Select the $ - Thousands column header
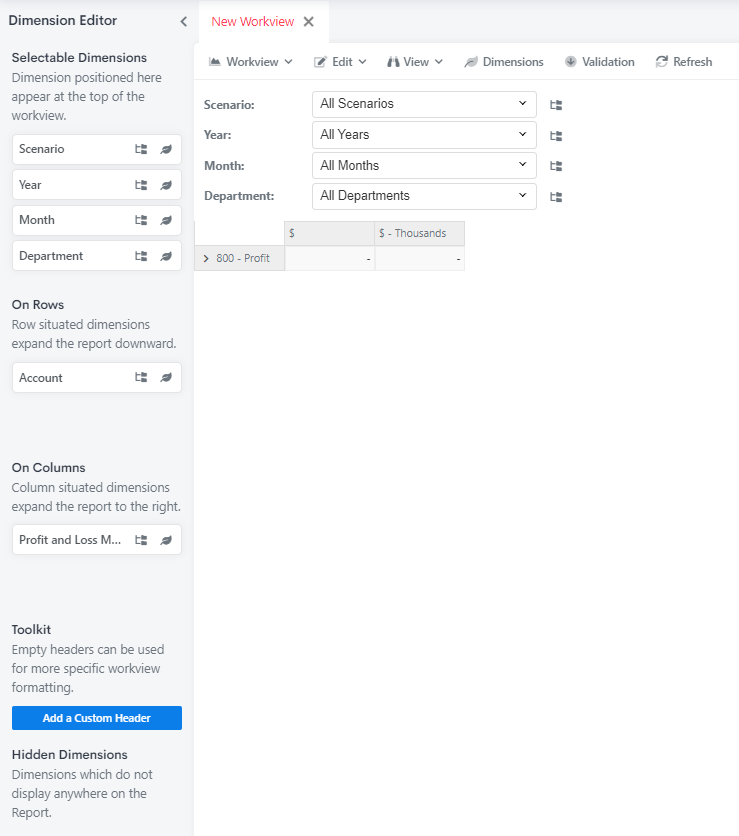The height and width of the screenshot is (836, 739). point(419,233)
